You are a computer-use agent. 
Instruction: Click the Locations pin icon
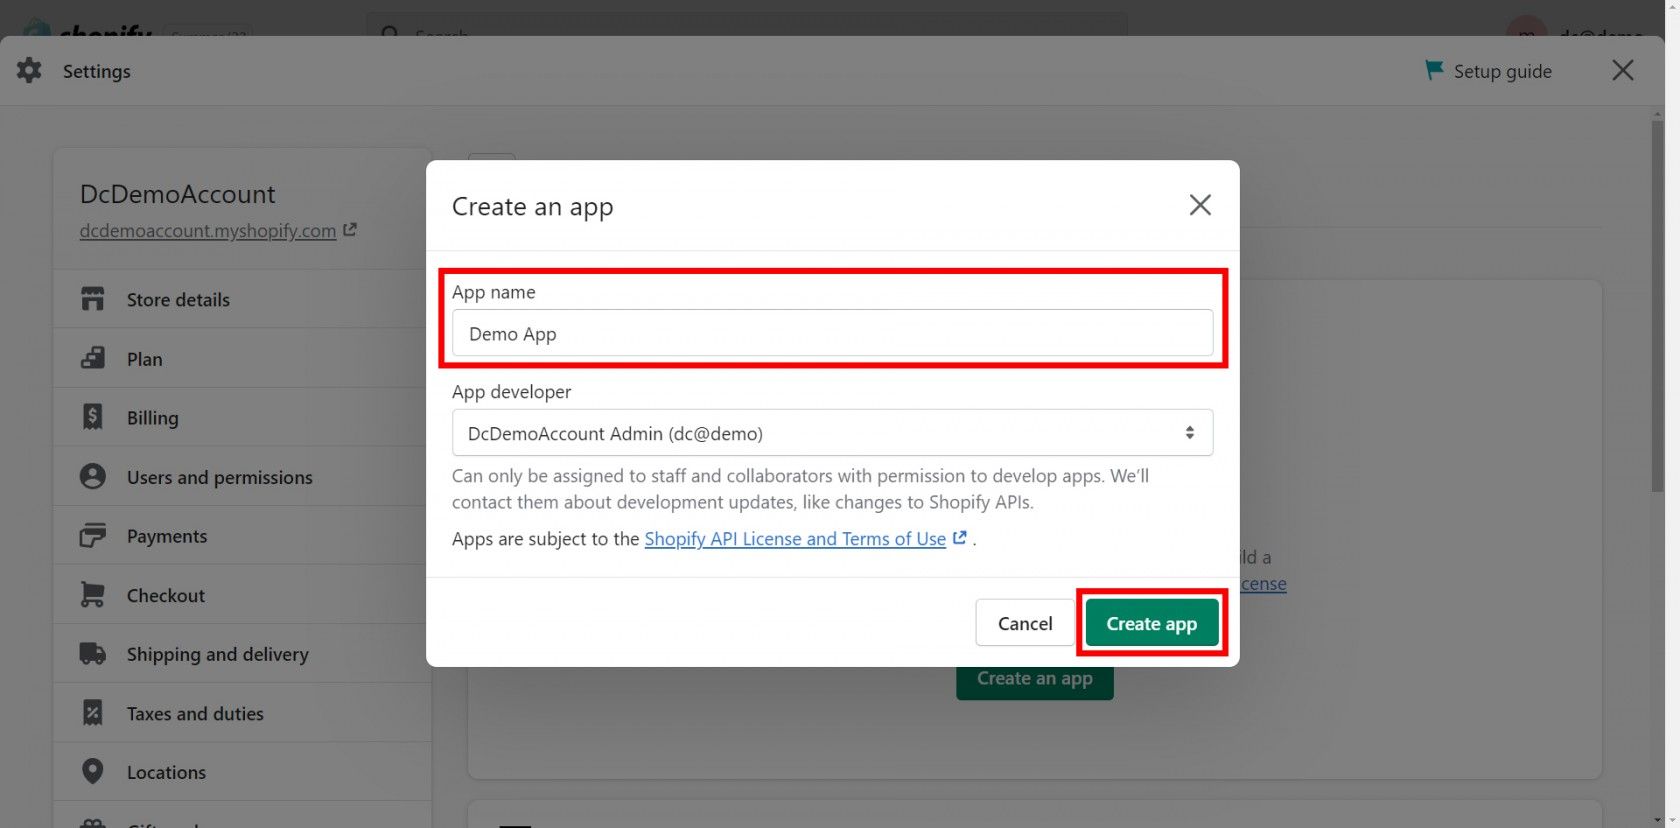[x=92, y=771]
